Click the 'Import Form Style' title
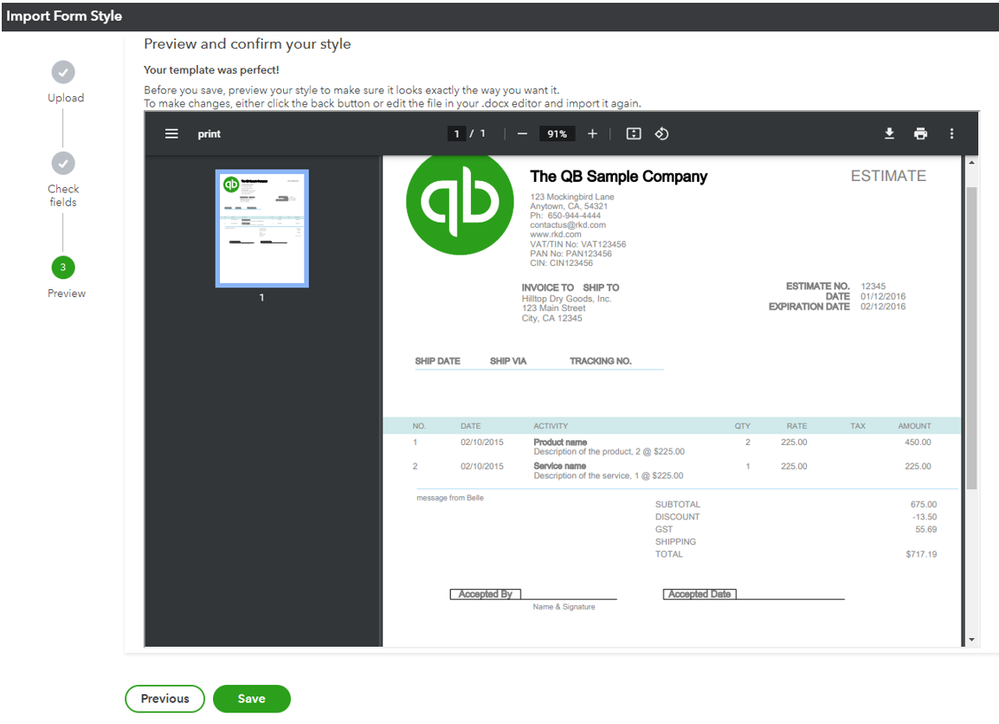Viewport: 999px width, 724px height. point(64,16)
